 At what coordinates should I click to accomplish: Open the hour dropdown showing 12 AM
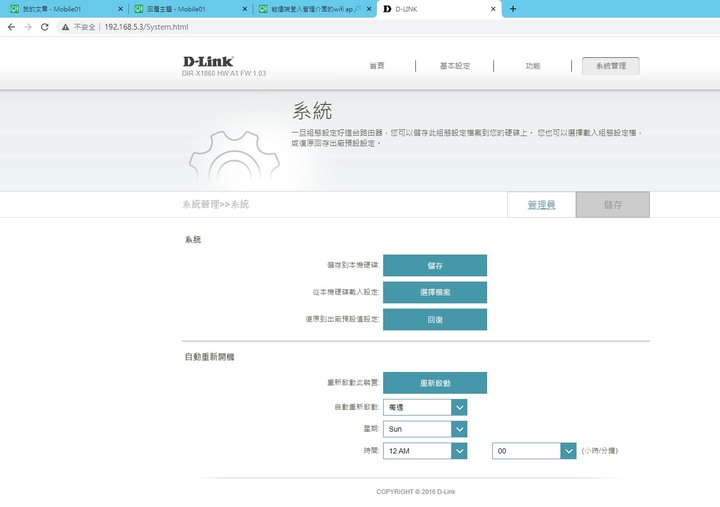coord(425,451)
